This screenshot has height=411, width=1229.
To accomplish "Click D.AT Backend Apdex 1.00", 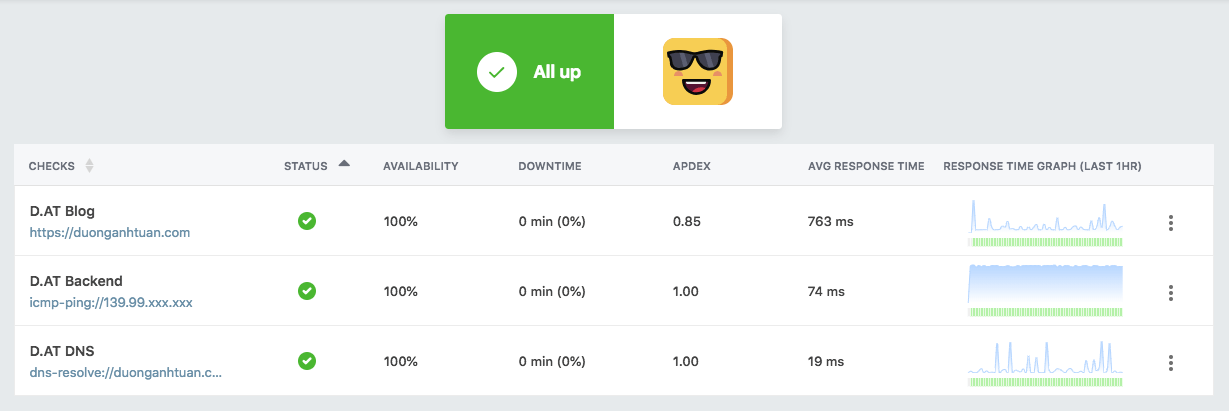I will click(x=686, y=292).
